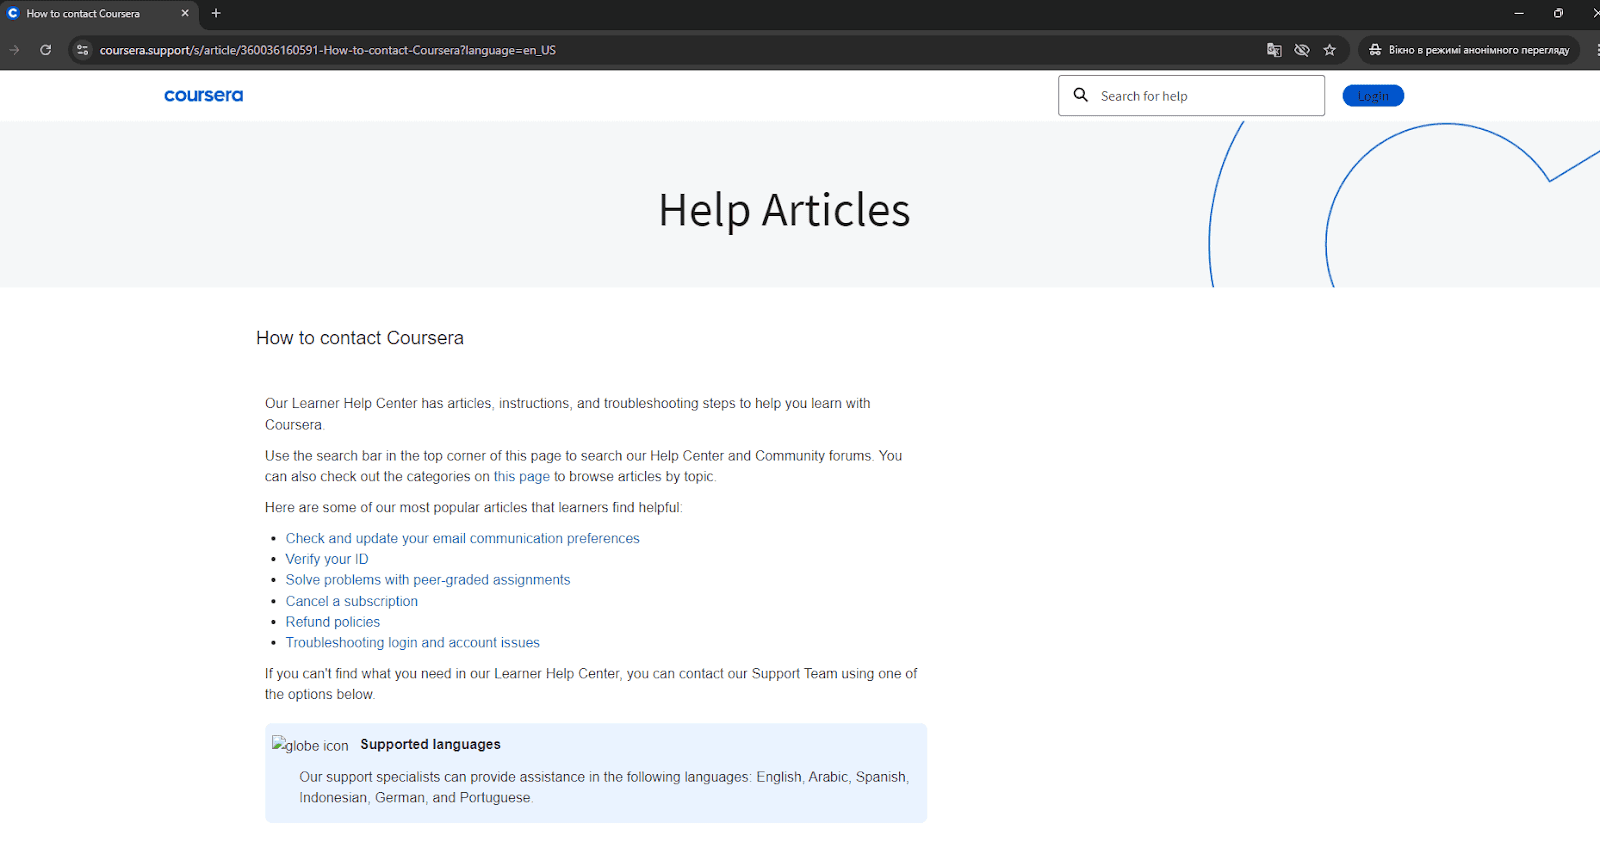Click the Coursera tab favicon
Screen dimensions: 1600x848
(13, 14)
